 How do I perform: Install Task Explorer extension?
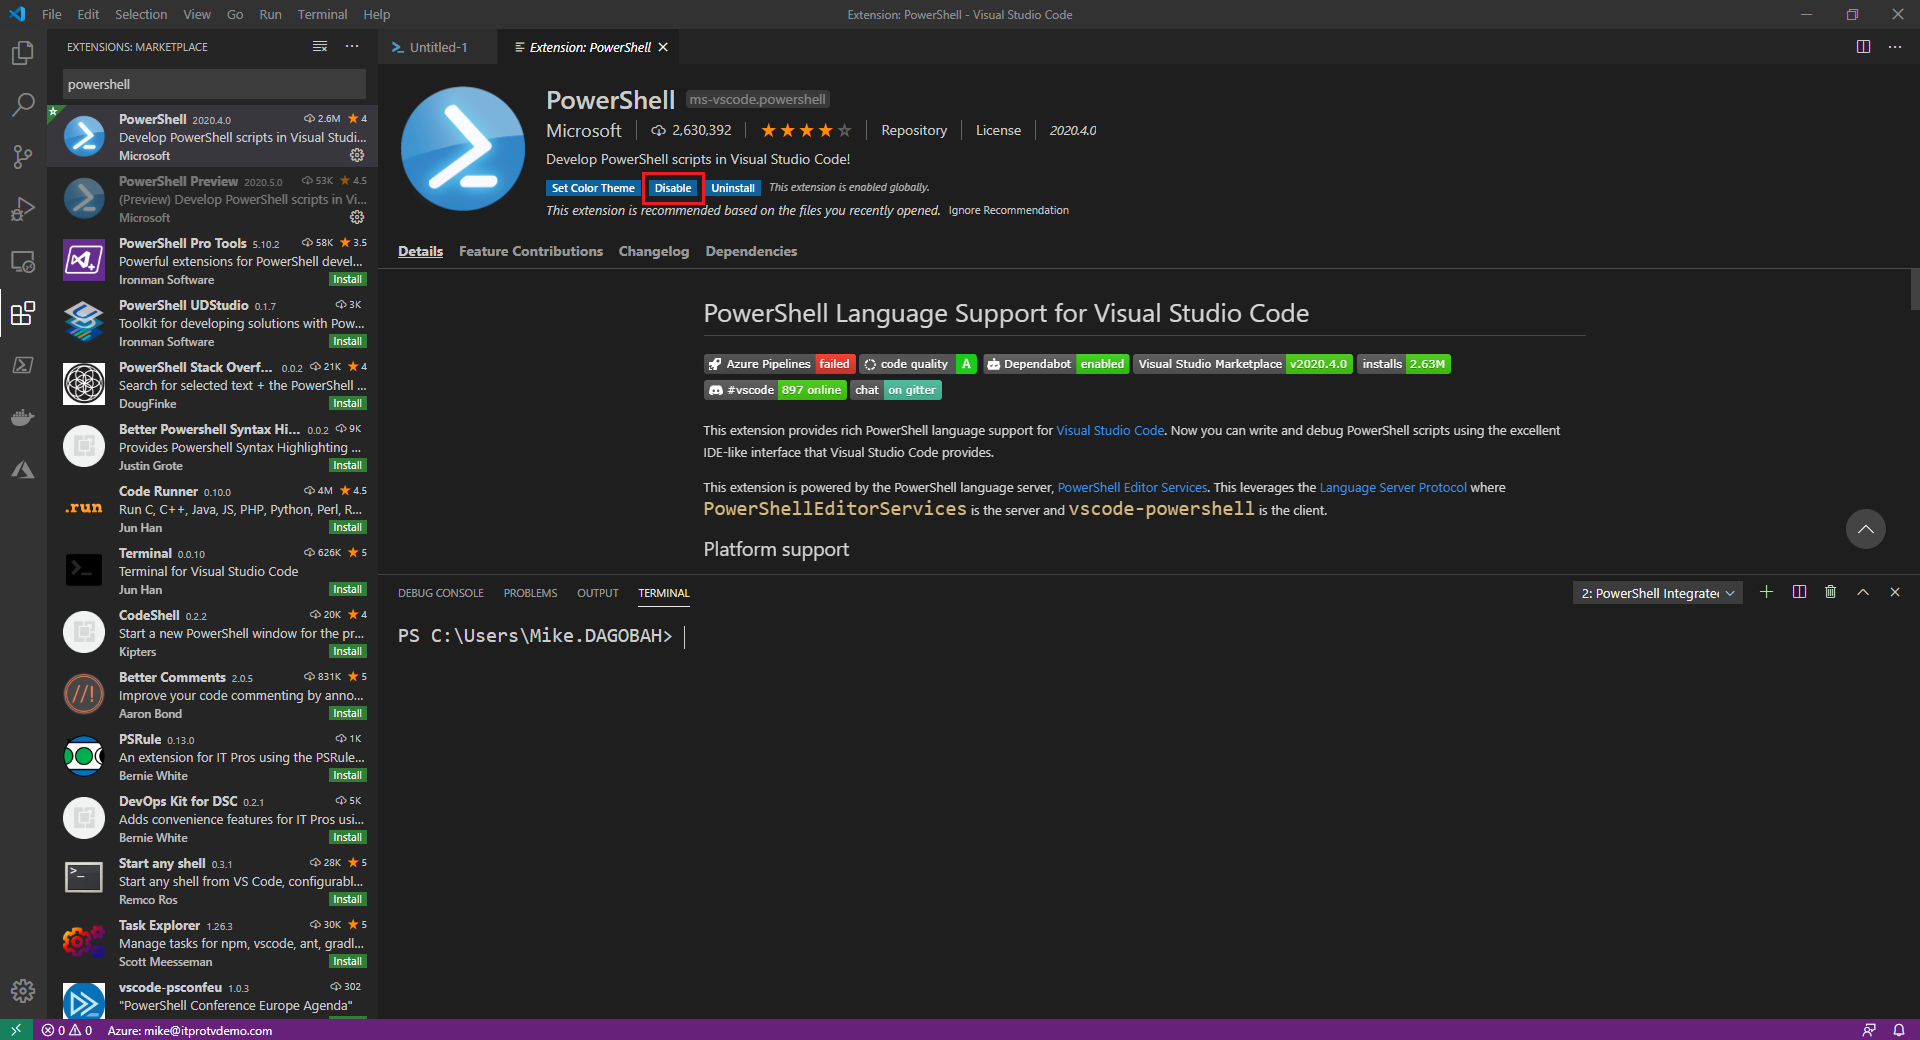pos(348,961)
